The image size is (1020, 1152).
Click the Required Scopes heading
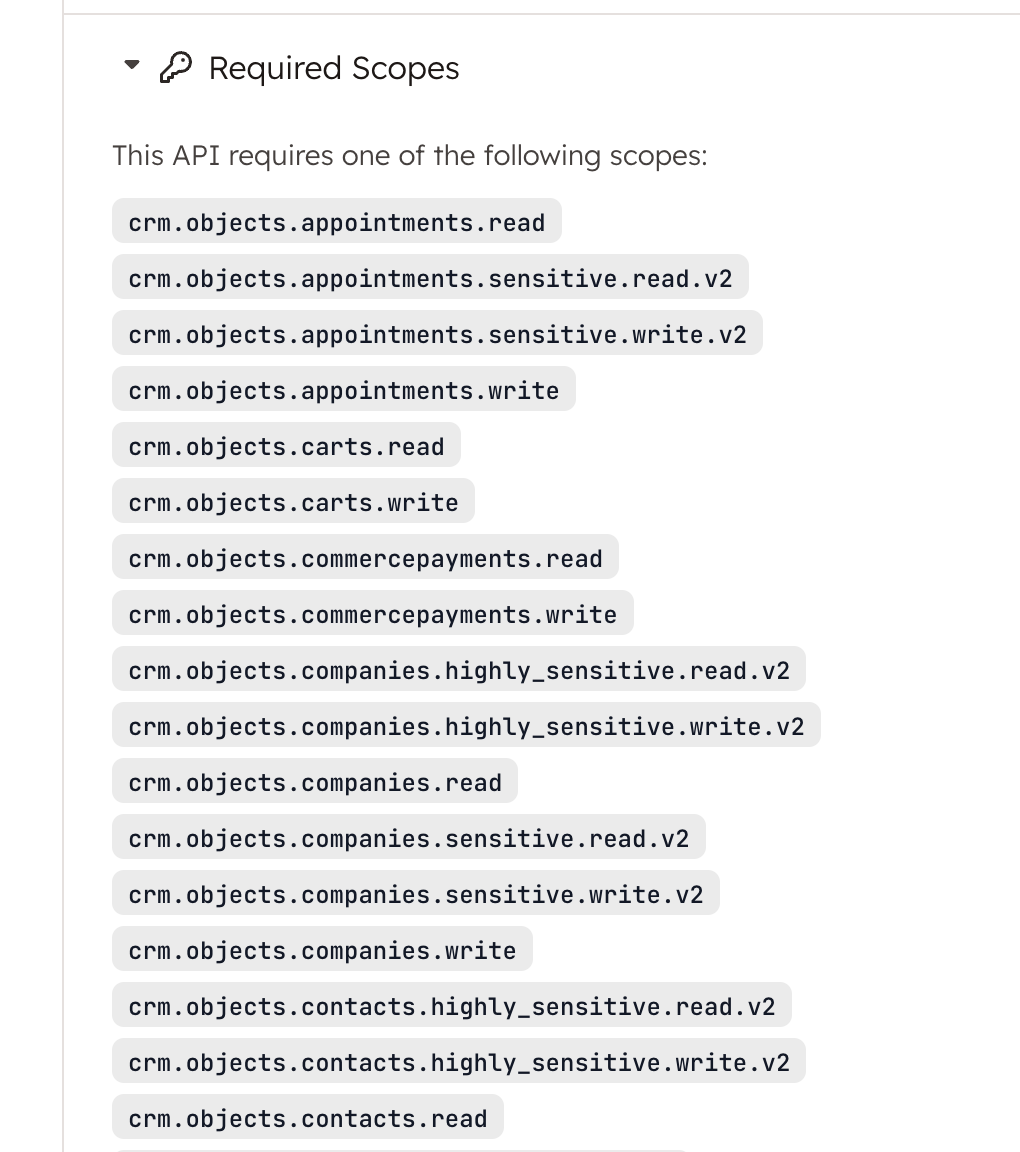pos(333,68)
